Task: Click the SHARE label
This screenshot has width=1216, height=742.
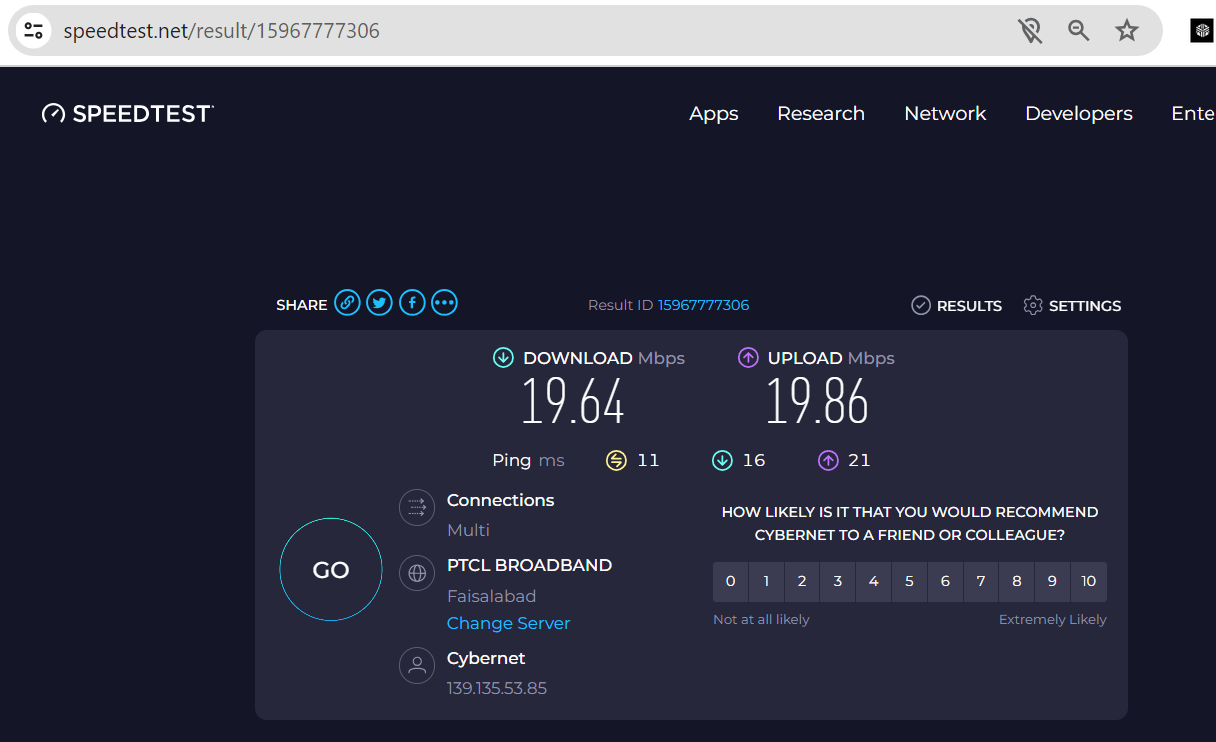Action: (x=302, y=305)
